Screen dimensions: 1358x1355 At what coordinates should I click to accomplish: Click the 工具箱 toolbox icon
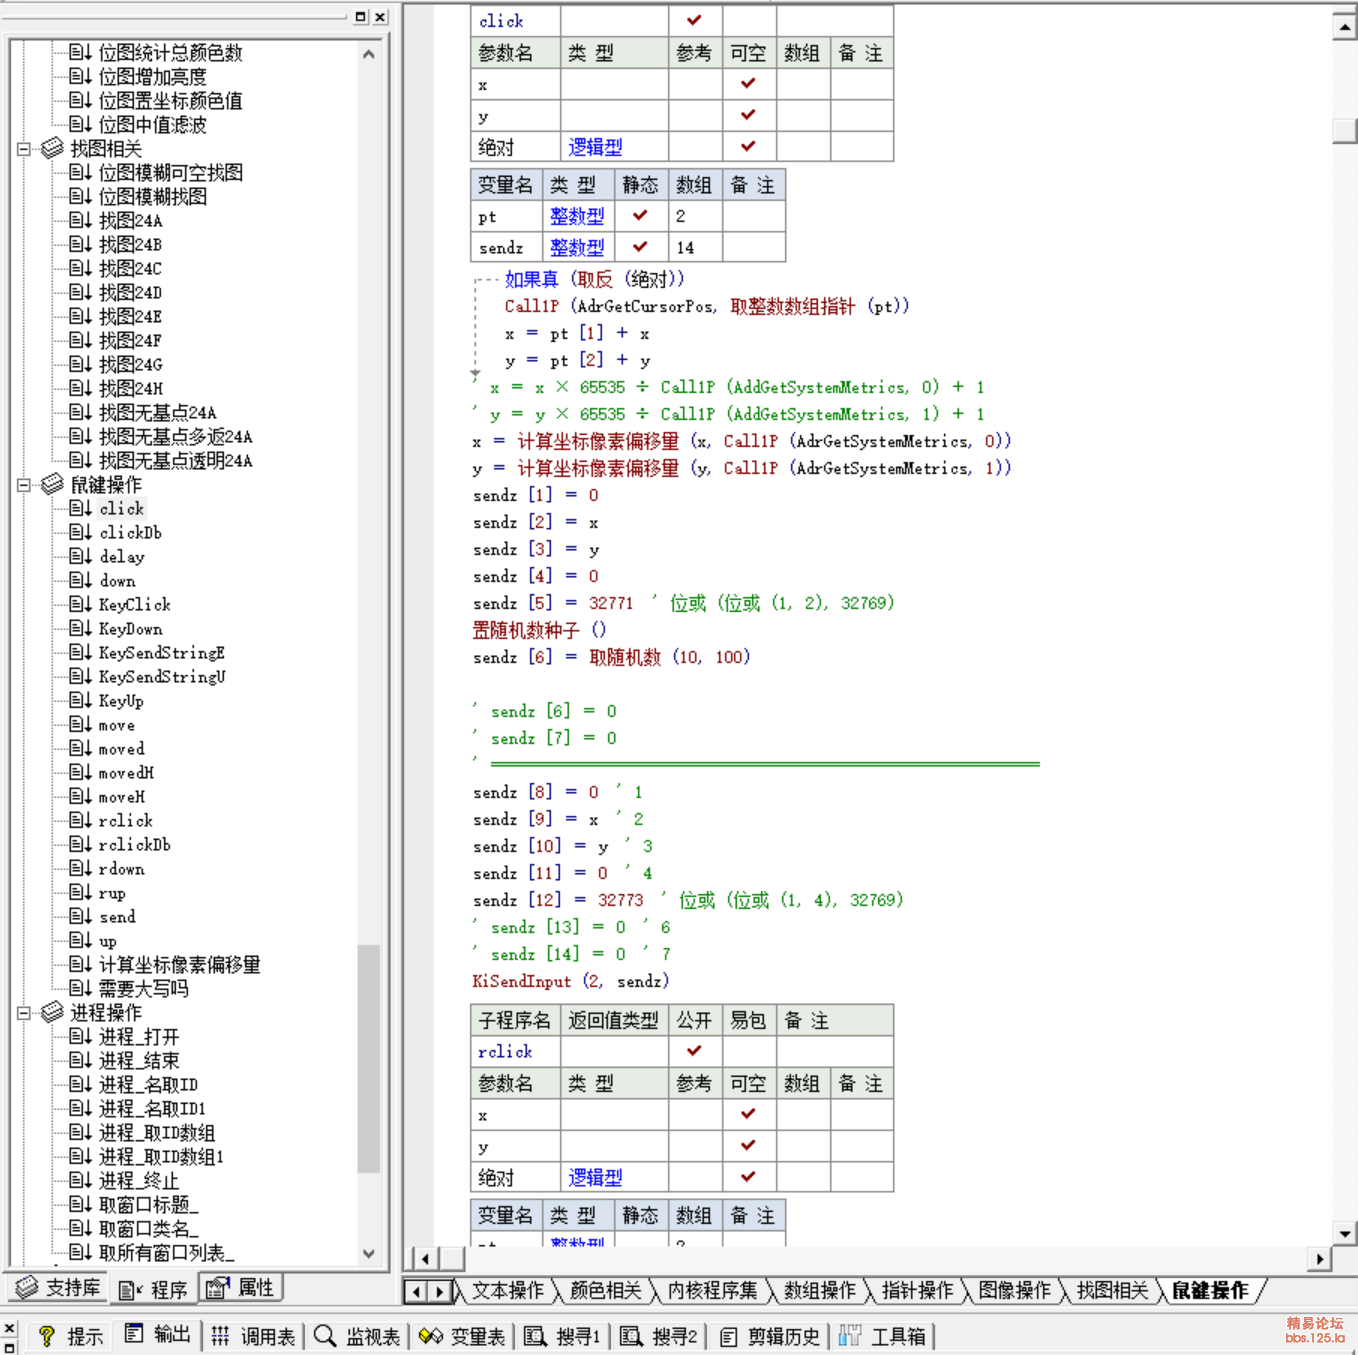click(850, 1336)
